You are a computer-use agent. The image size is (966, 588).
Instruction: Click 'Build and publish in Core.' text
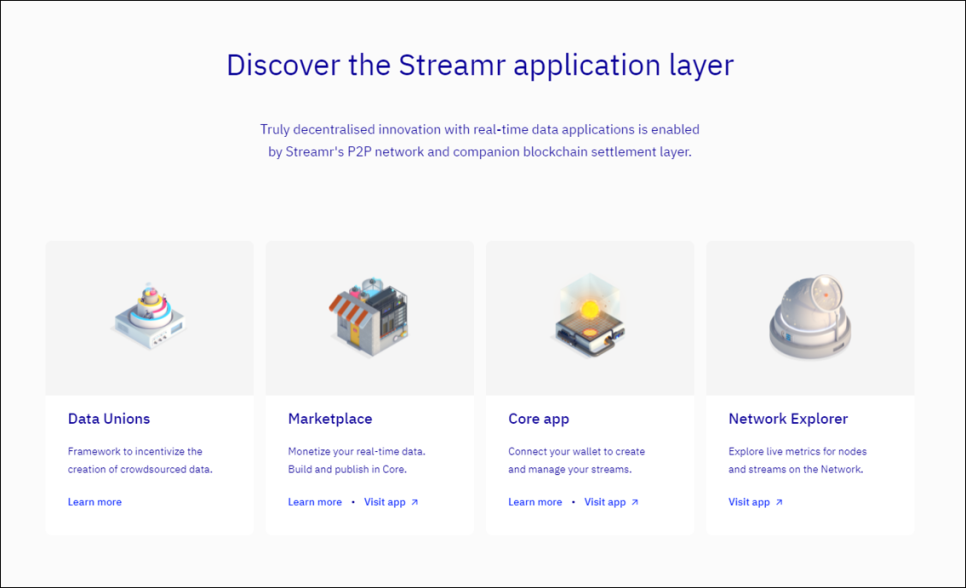tap(347, 470)
